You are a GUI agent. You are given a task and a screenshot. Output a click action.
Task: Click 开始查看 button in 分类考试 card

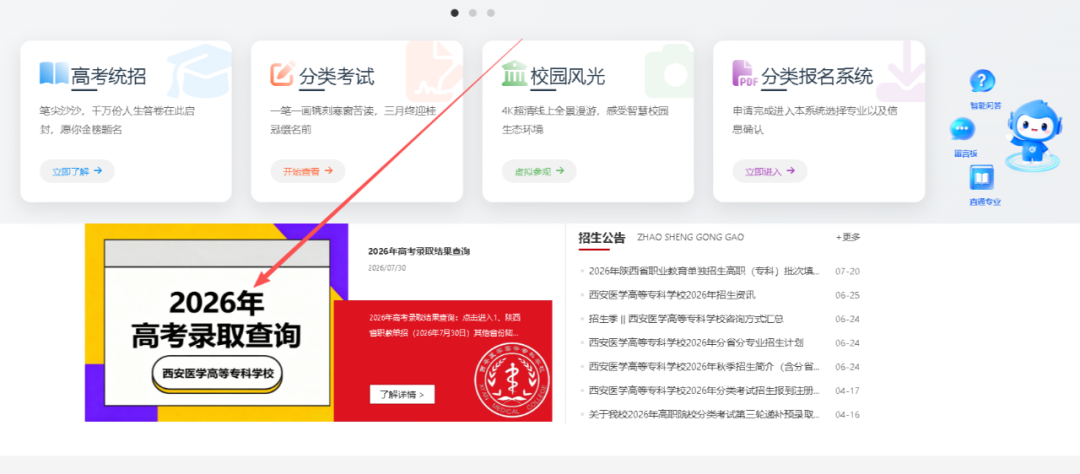click(x=308, y=171)
